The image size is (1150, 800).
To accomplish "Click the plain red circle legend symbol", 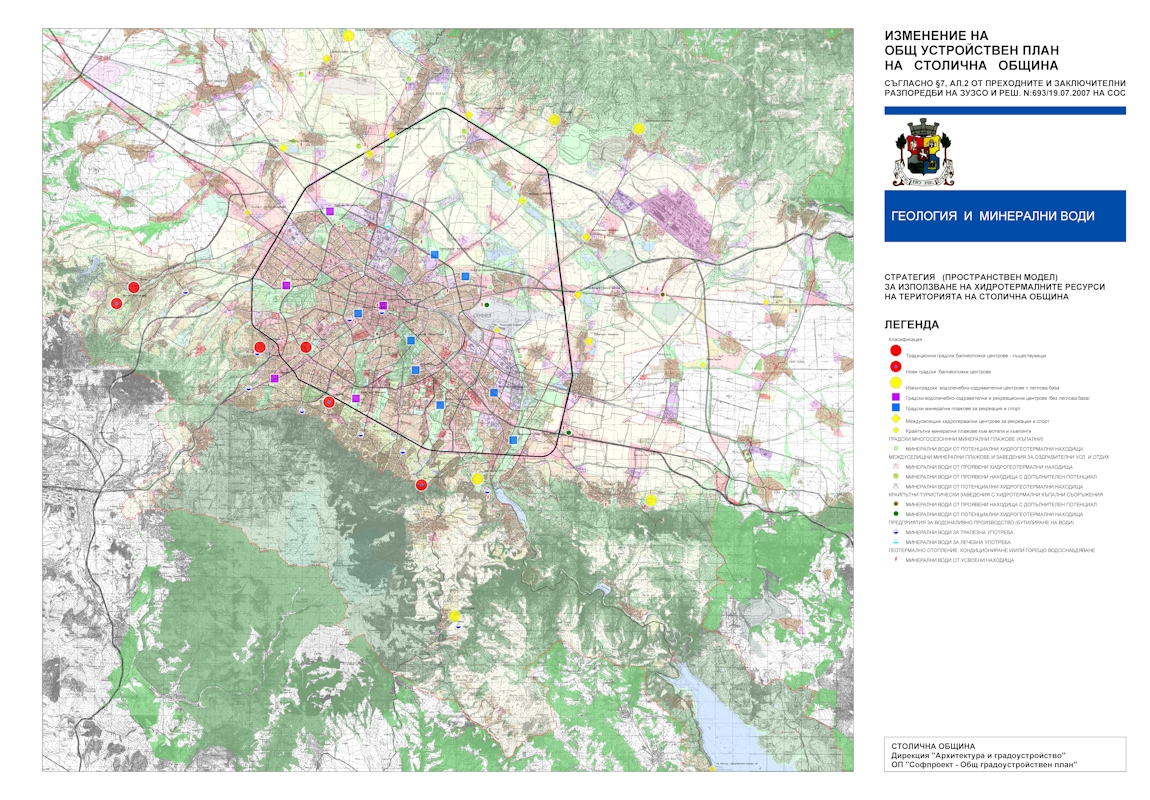I will (x=896, y=351).
